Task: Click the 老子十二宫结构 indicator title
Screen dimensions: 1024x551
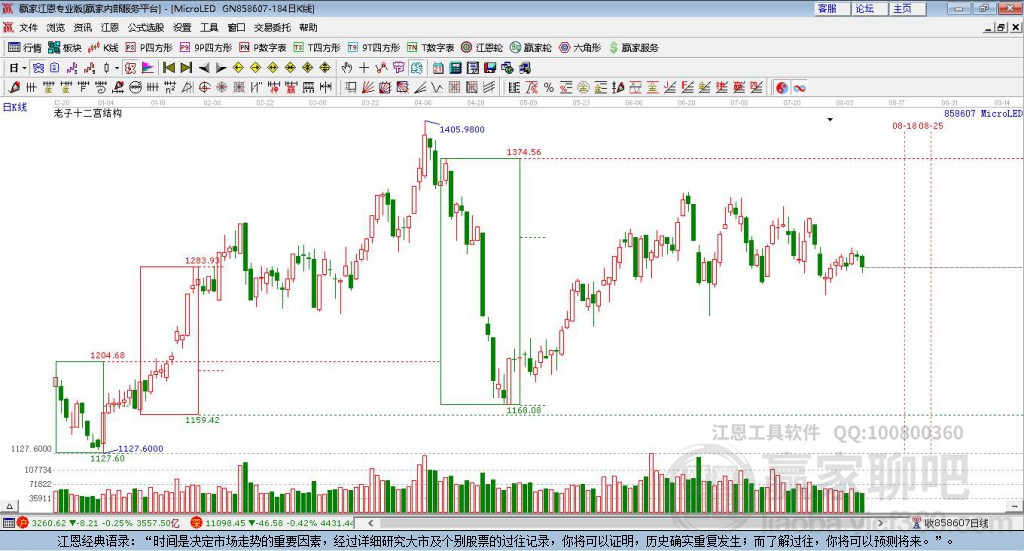Action: [x=88, y=113]
